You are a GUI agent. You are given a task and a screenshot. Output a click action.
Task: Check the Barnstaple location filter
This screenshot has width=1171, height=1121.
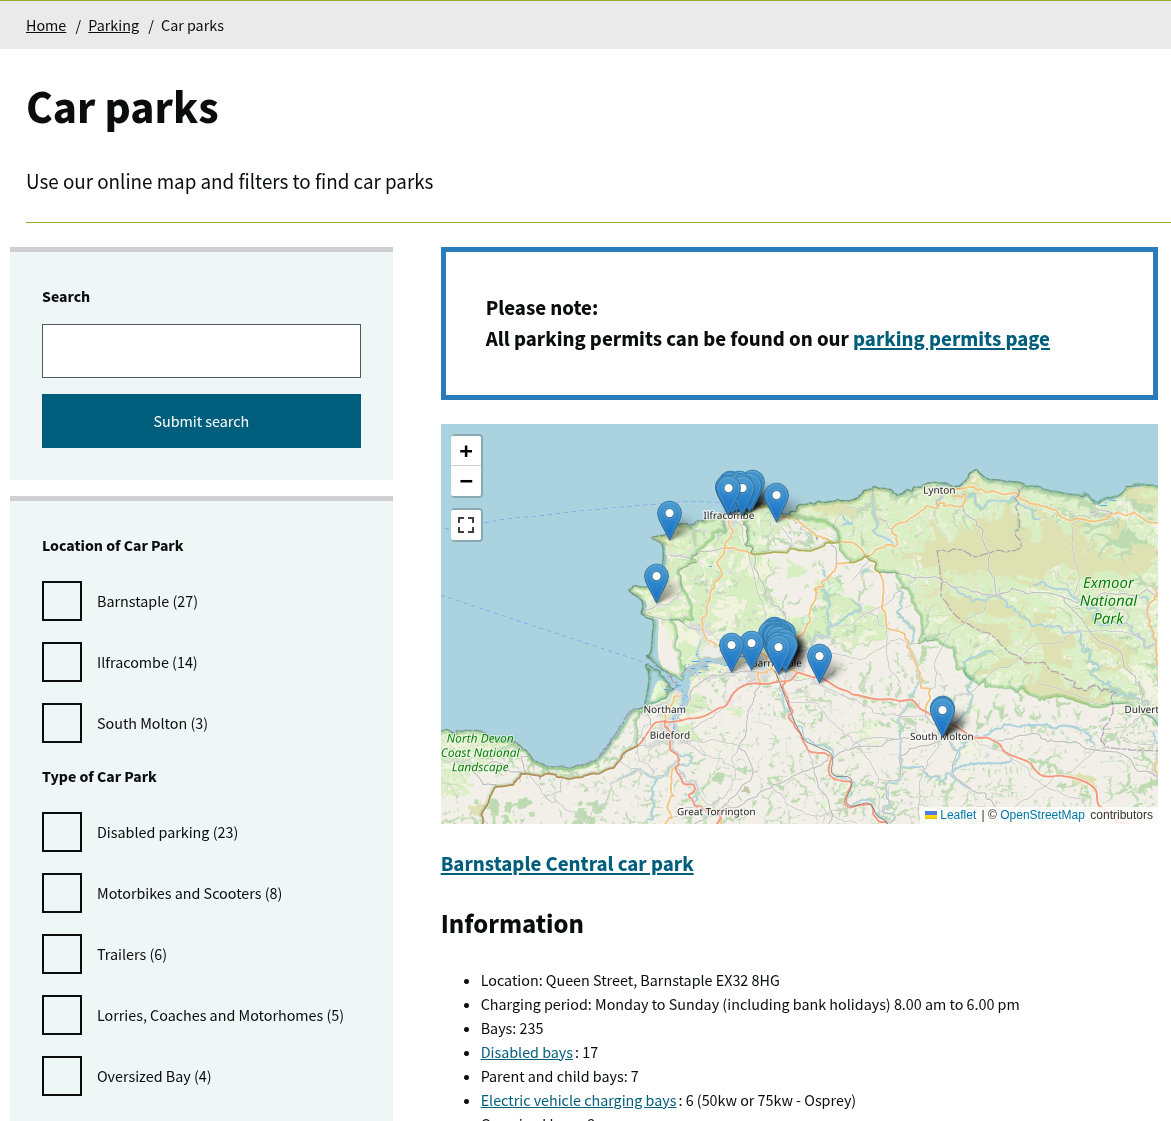tap(62, 601)
